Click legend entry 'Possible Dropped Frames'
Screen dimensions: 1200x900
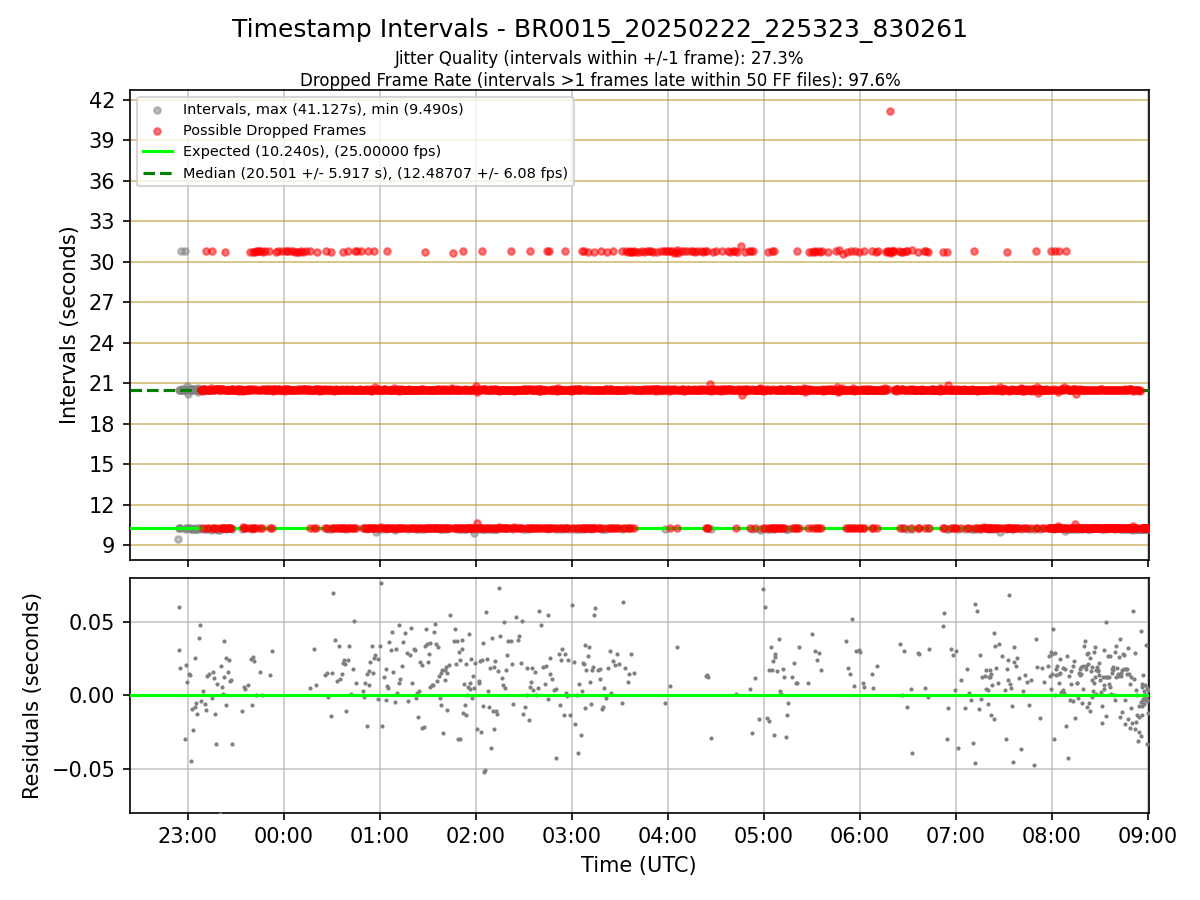(274, 130)
